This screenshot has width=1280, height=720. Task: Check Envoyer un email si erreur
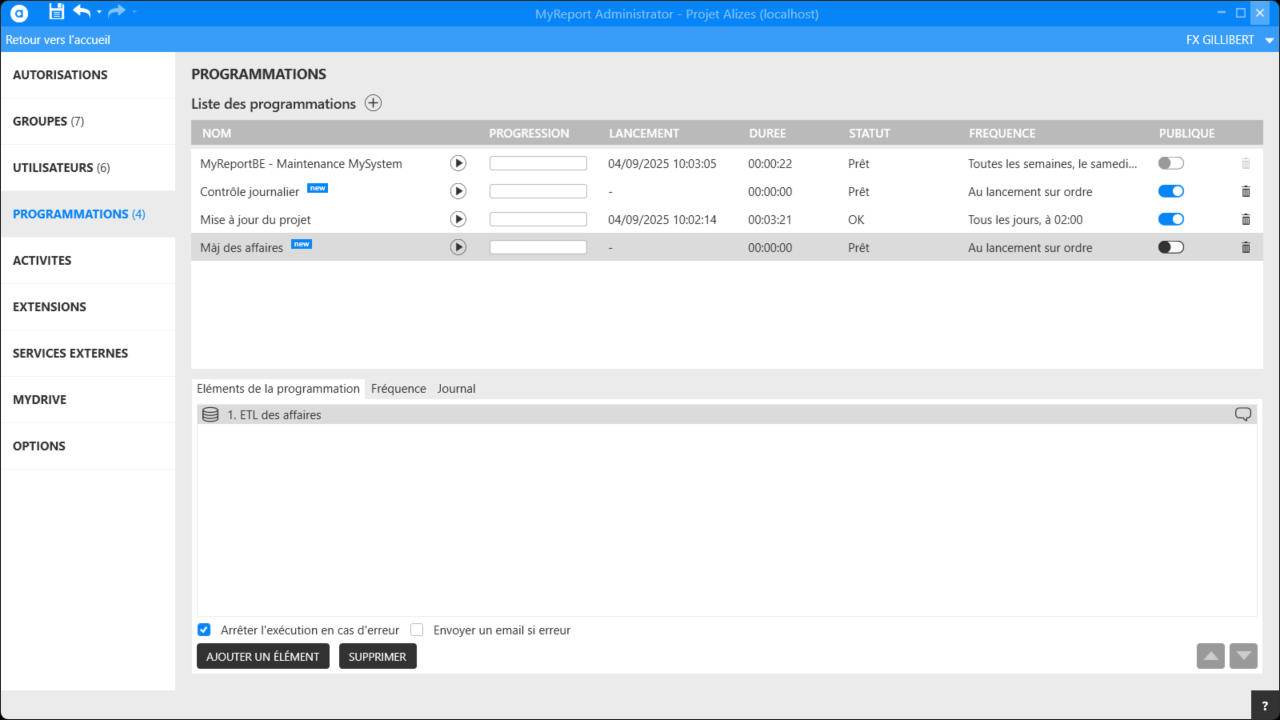point(417,630)
